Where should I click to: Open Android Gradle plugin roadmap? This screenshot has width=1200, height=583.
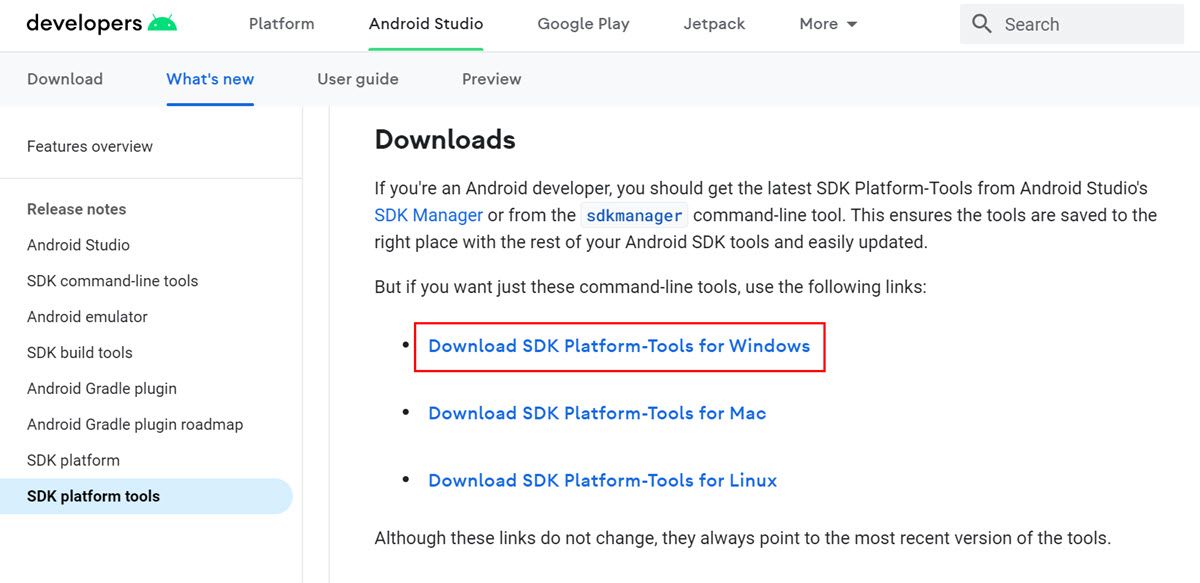point(135,424)
